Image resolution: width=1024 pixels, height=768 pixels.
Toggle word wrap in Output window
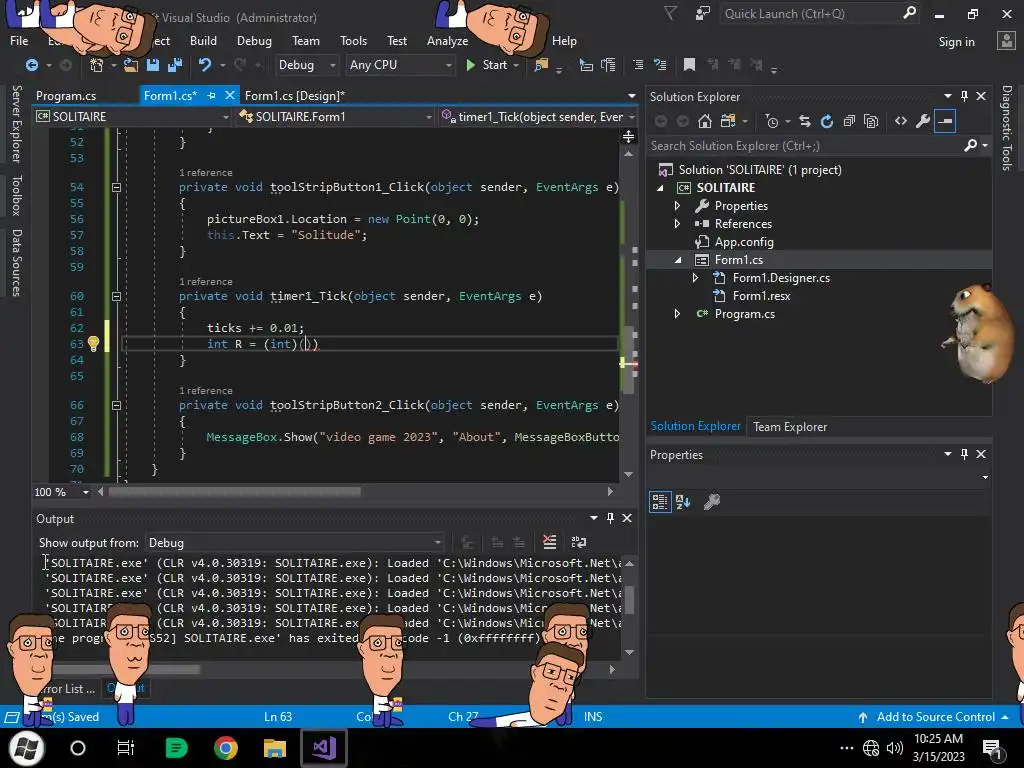point(579,542)
